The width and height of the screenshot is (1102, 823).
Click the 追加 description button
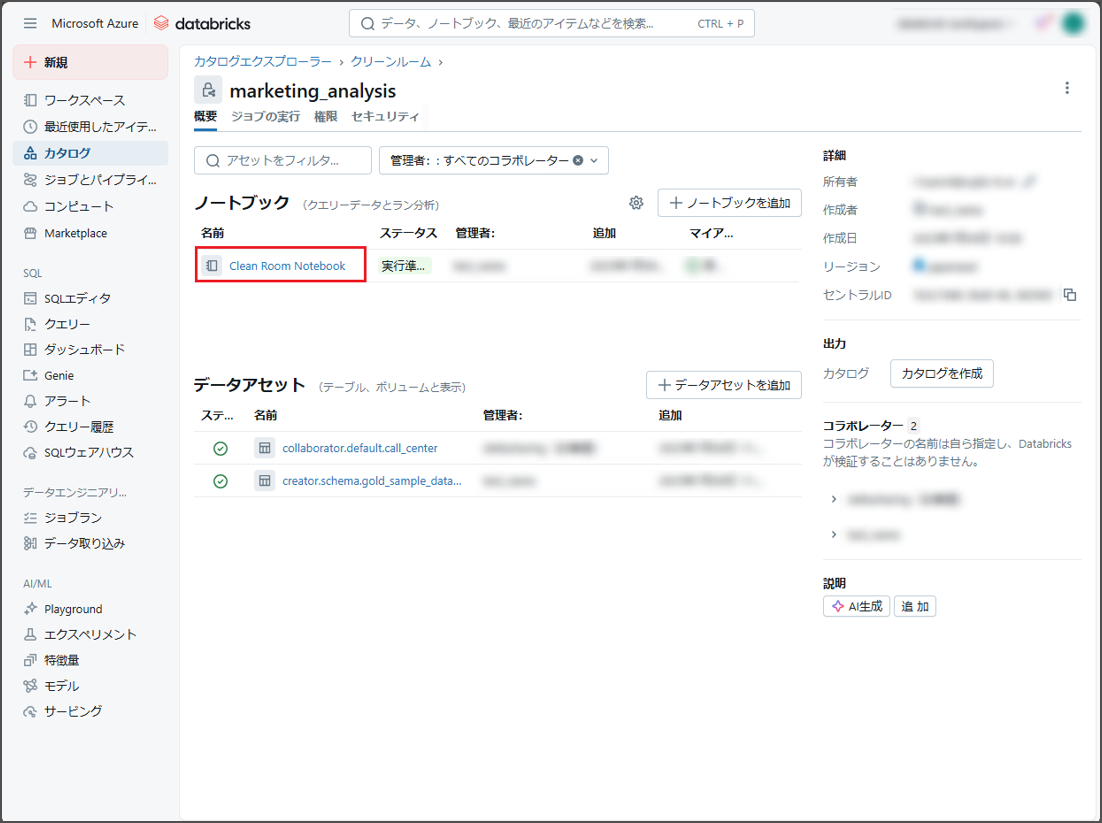pyautogui.click(x=915, y=607)
